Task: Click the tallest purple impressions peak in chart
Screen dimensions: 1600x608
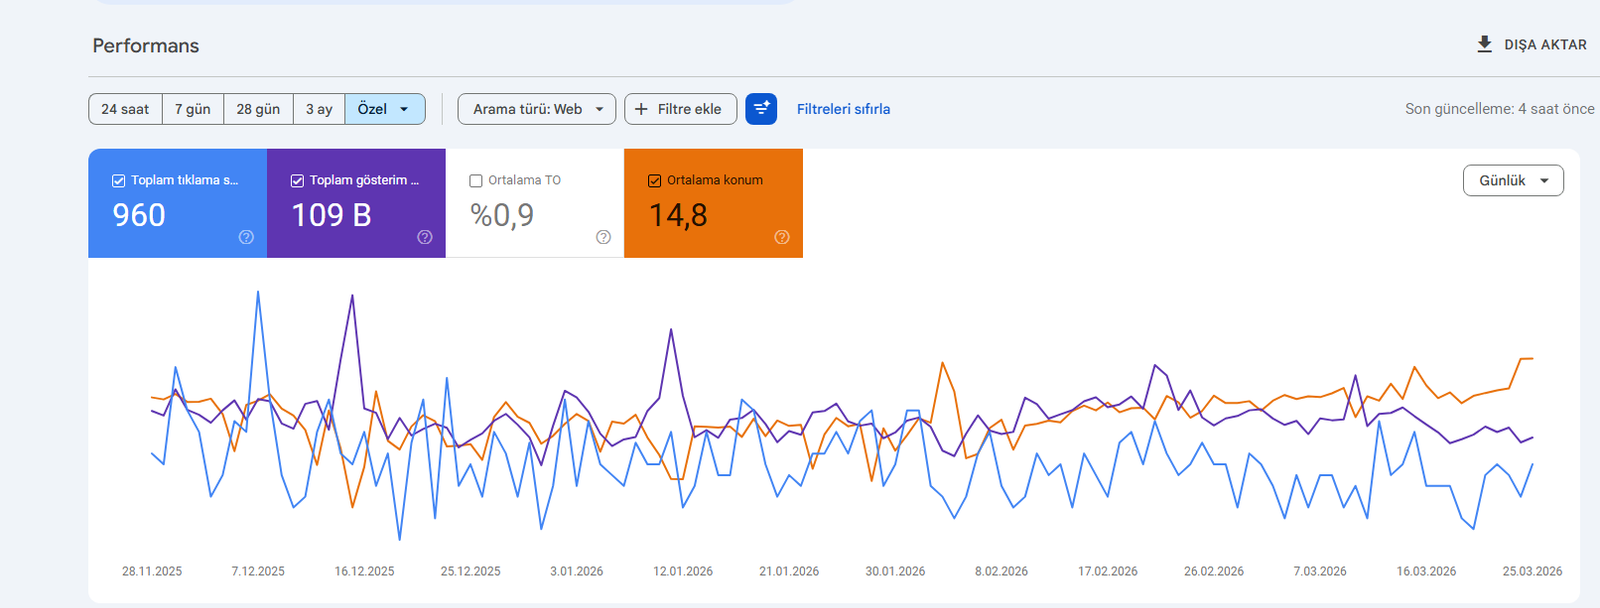Action: pos(352,296)
